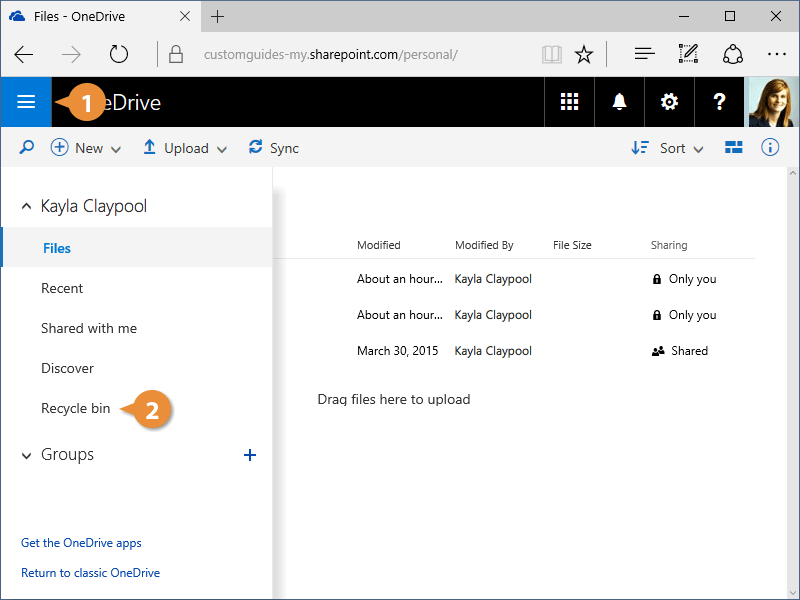Image resolution: width=800 pixels, height=600 pixels.
Task: Open the New dropdown menu
Action: tap(86, 148)
